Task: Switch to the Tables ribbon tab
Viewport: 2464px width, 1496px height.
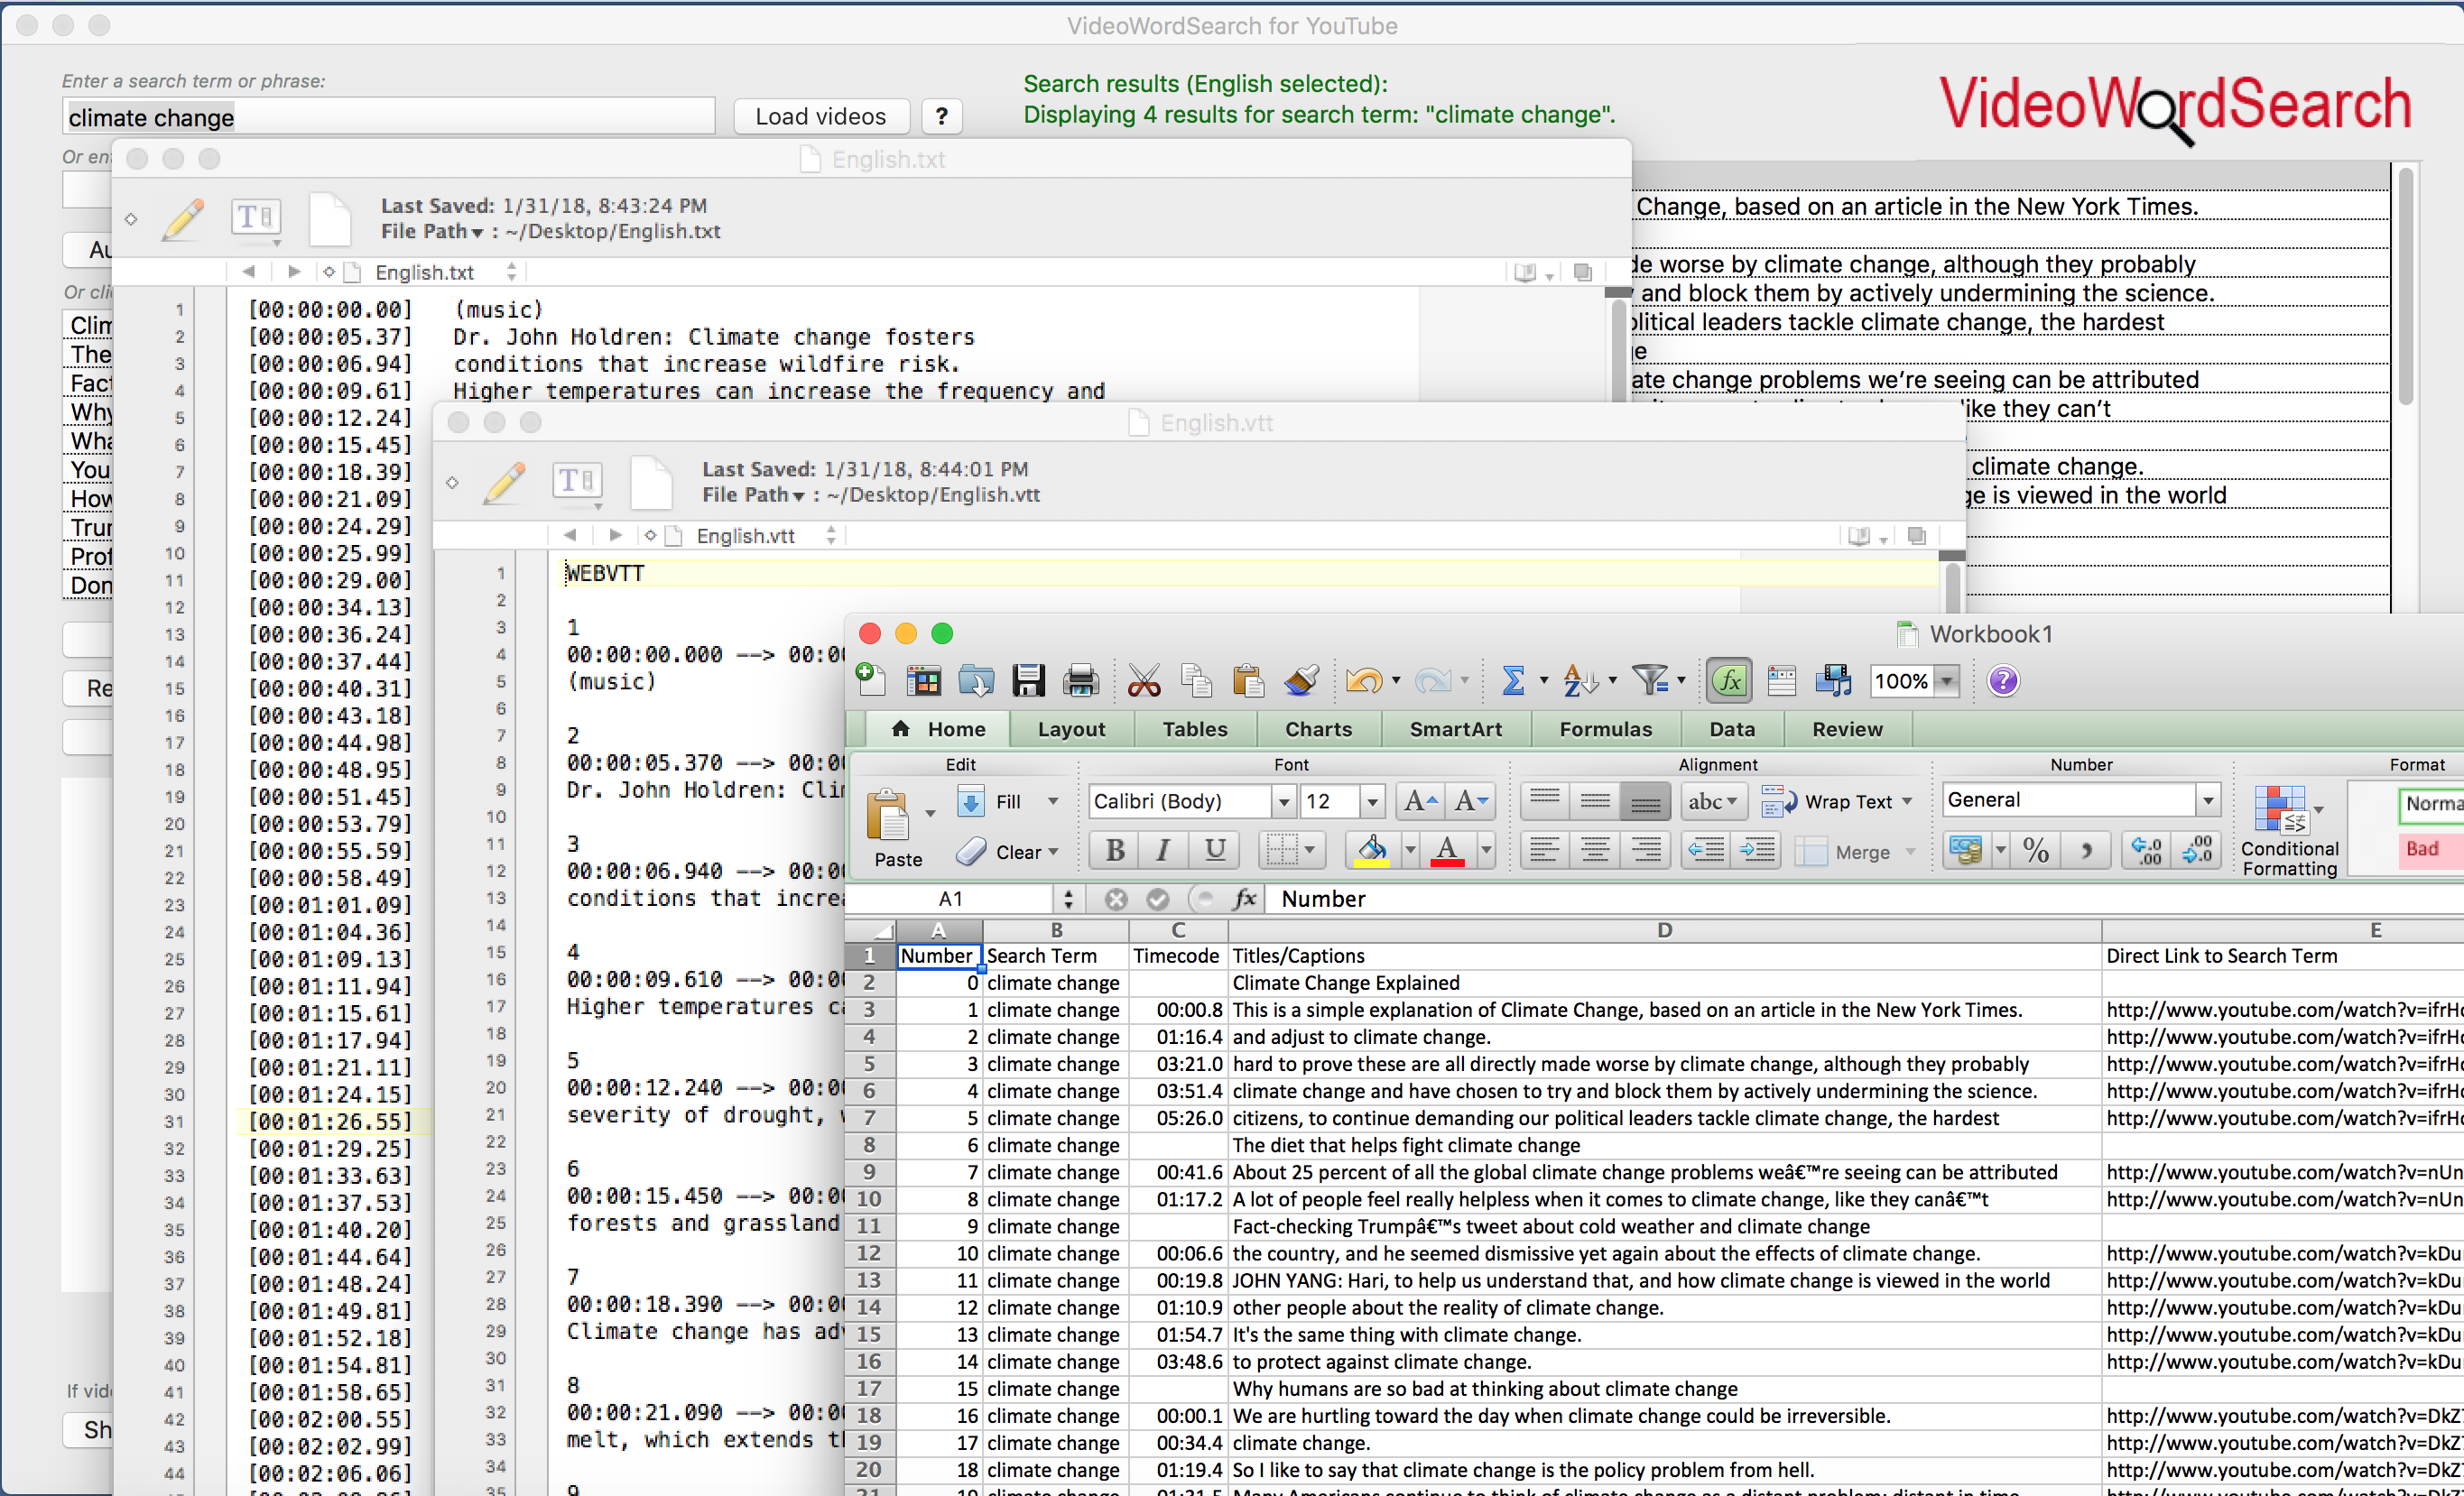Action: click(x=1195, y=729)
